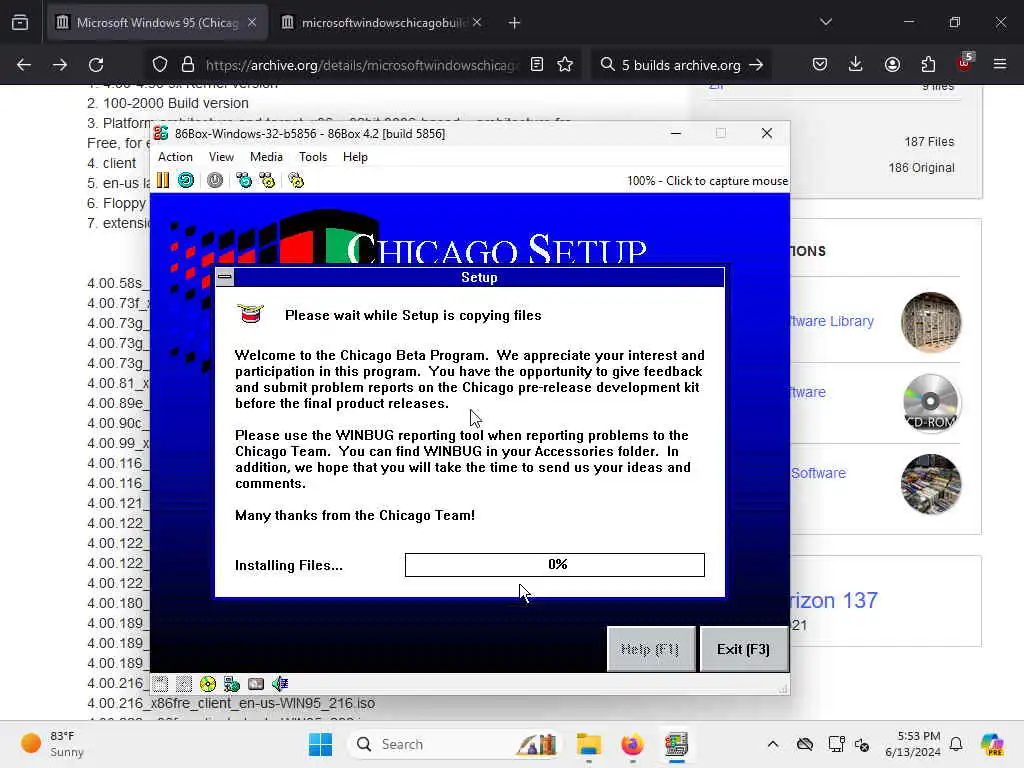Click the 86Box hard reset icon

[186, 180]
